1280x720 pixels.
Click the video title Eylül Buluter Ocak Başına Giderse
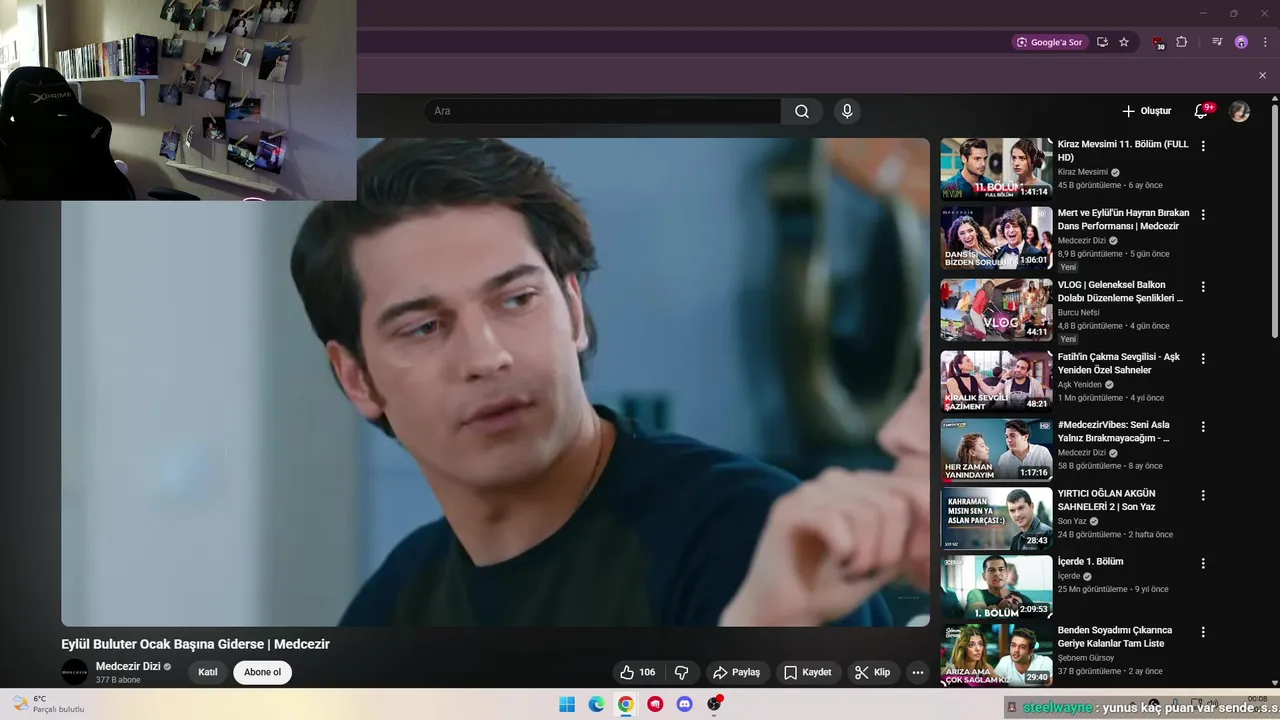pyautogui.click(x=196, y=644)
